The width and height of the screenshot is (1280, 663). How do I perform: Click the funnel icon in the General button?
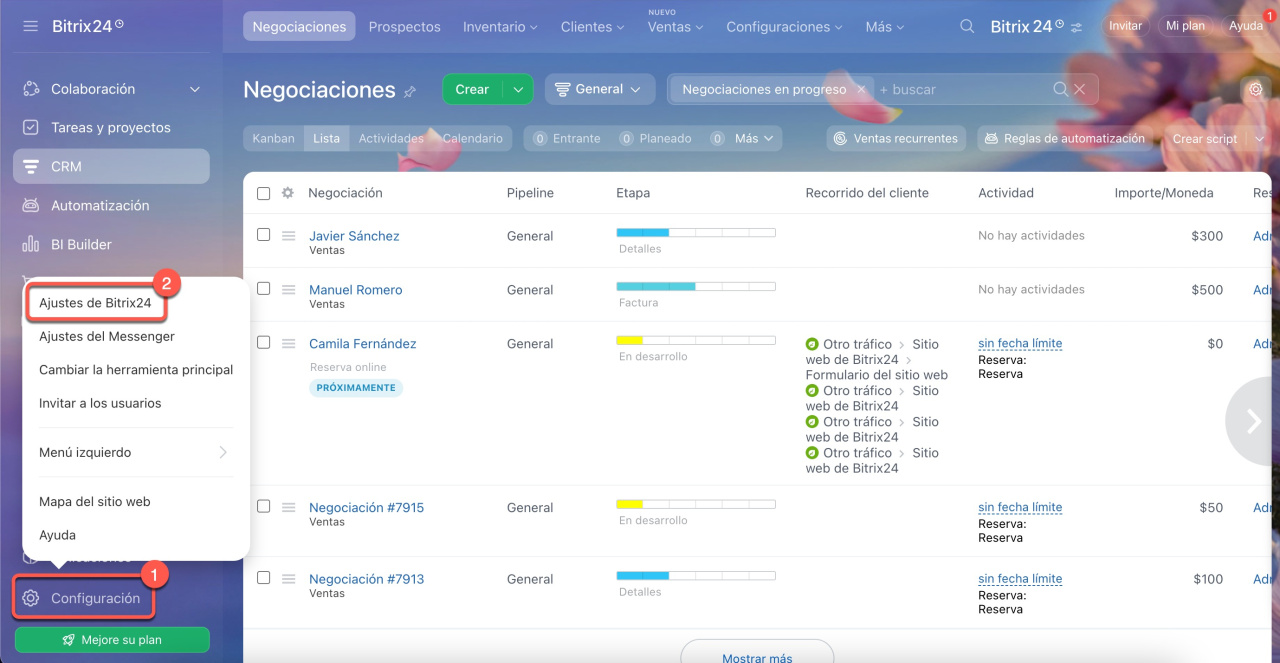pos(563,89)
